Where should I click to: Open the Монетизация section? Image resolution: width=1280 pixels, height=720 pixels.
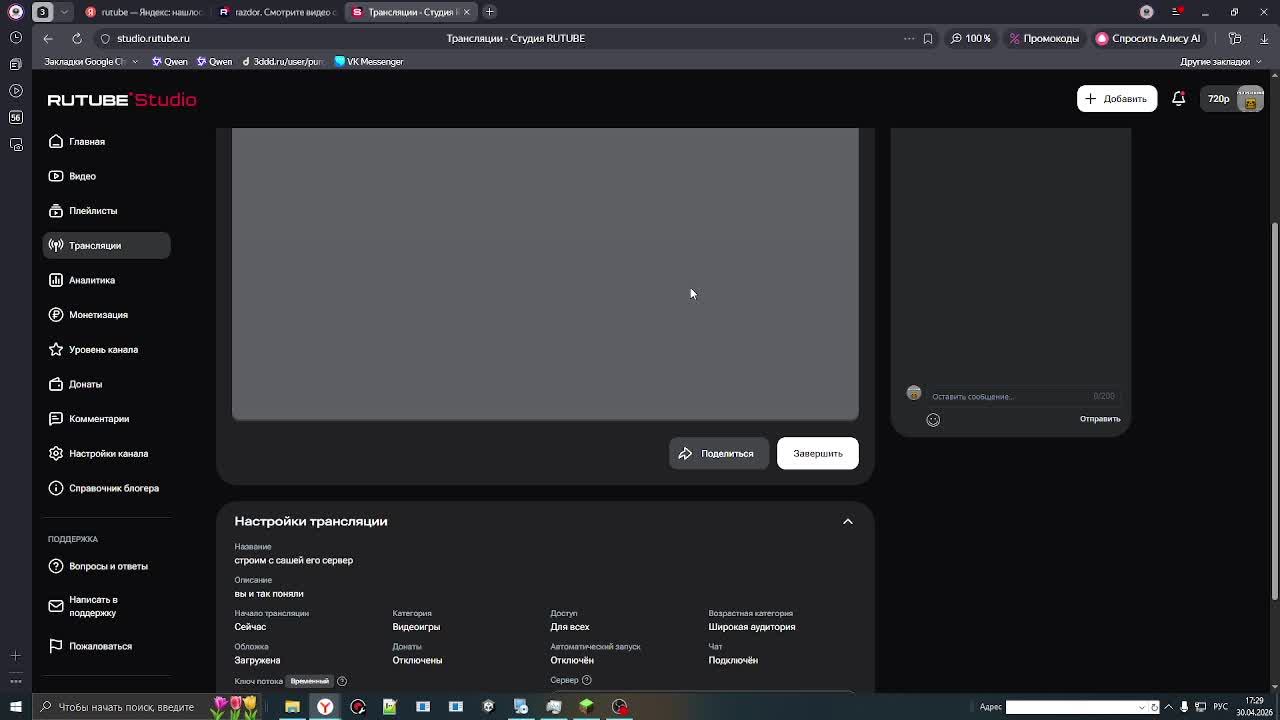click(x=106, y=315)
